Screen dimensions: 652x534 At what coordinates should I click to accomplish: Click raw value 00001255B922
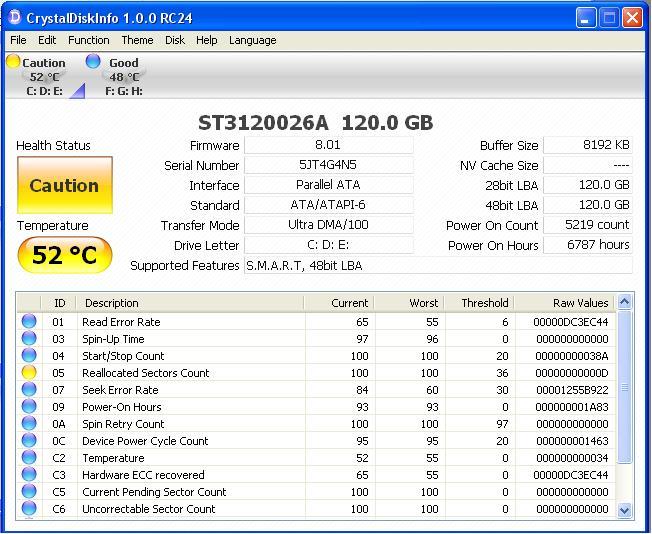tap(572, 390)
